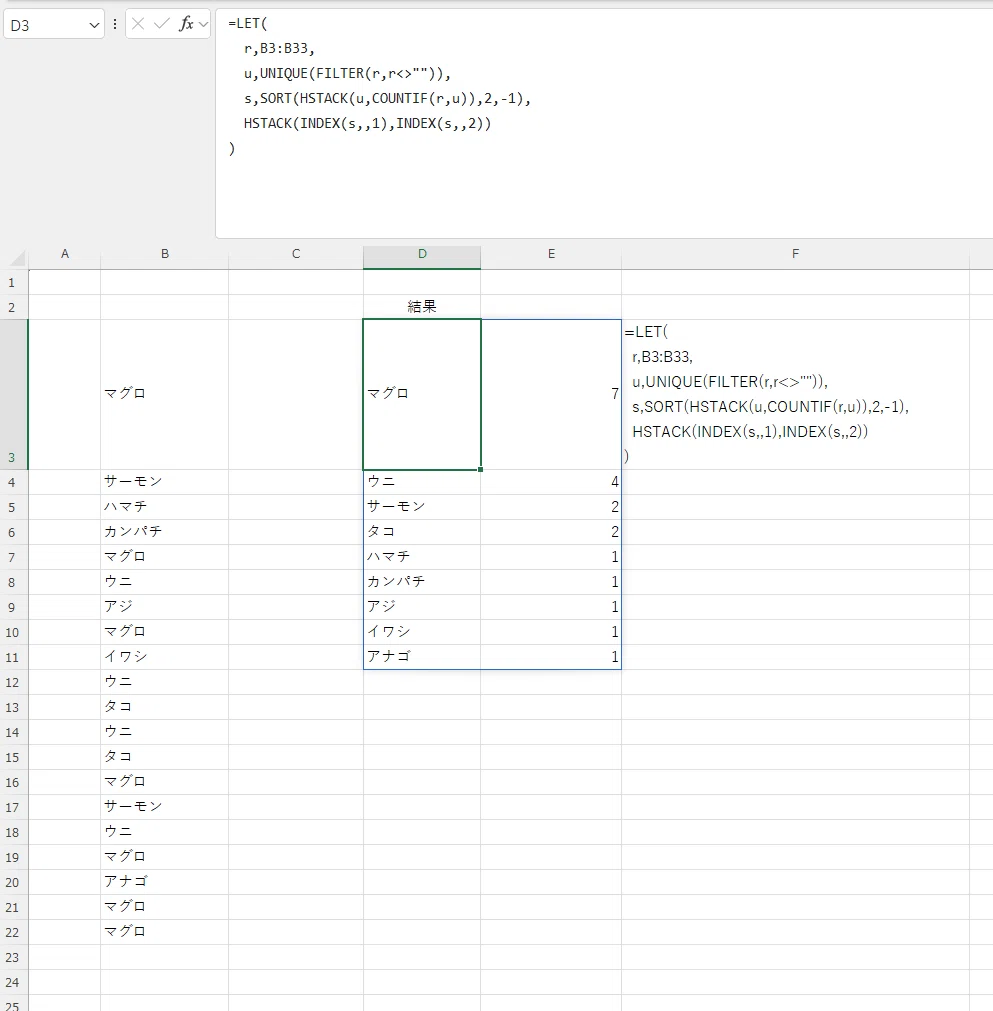
Task: Click cell D6 containing タコ
Action: tap(422, 532)
